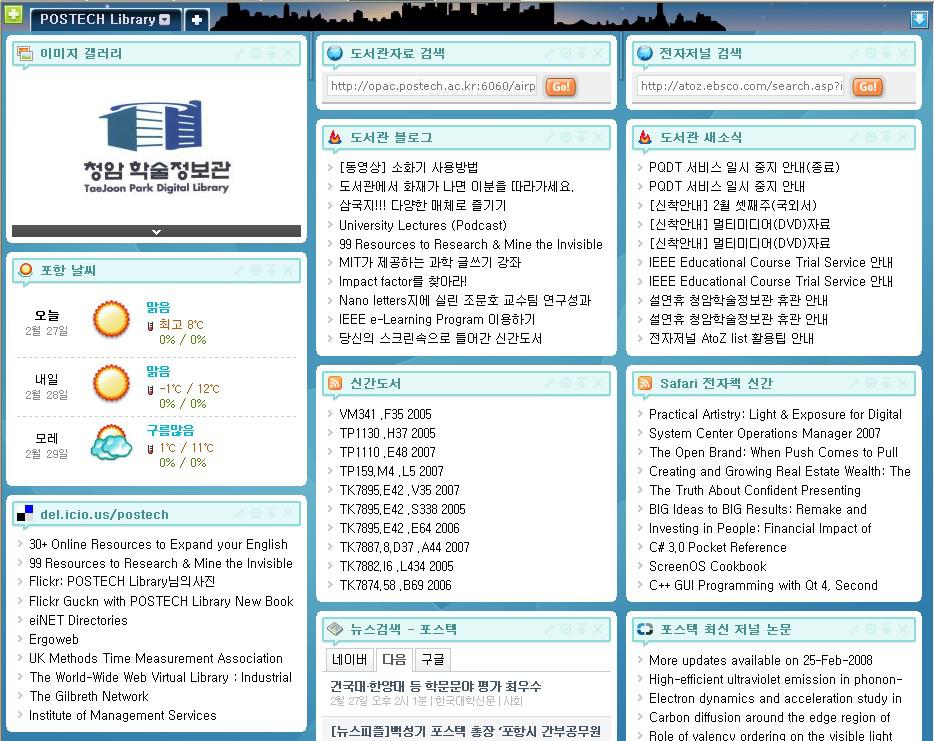Image resolution: width=934 pixels, height=741 pixels.
Task: Open Carbon diffusion around the edge region article
Action: click(x=770, y=717)
